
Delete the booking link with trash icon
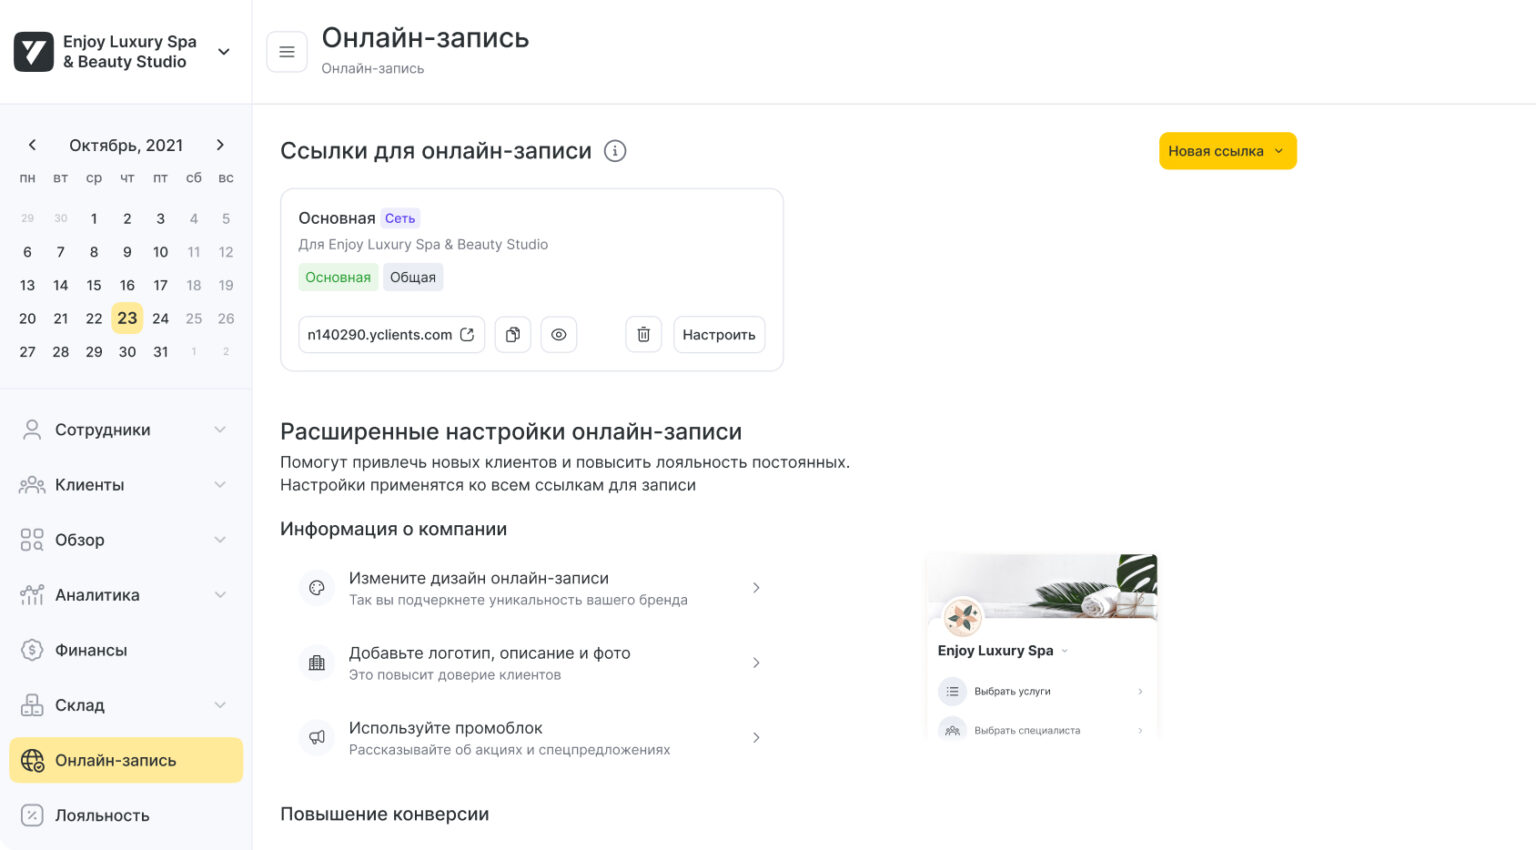point(643,335)
